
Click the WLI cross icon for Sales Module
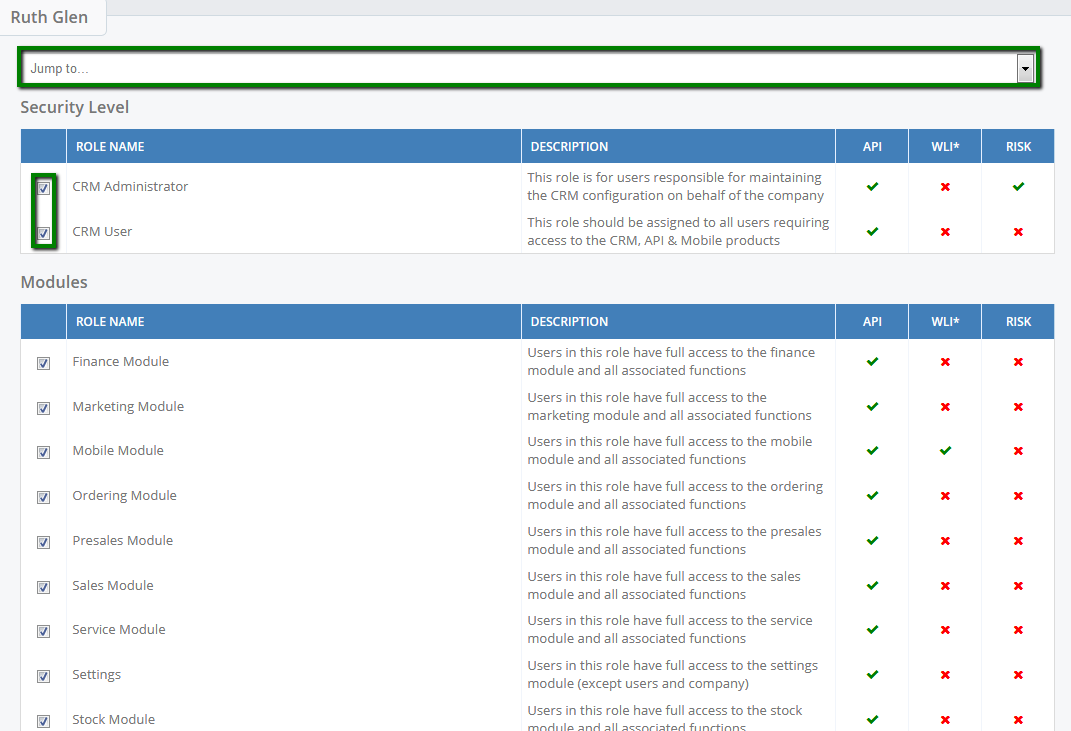point(945,585)
